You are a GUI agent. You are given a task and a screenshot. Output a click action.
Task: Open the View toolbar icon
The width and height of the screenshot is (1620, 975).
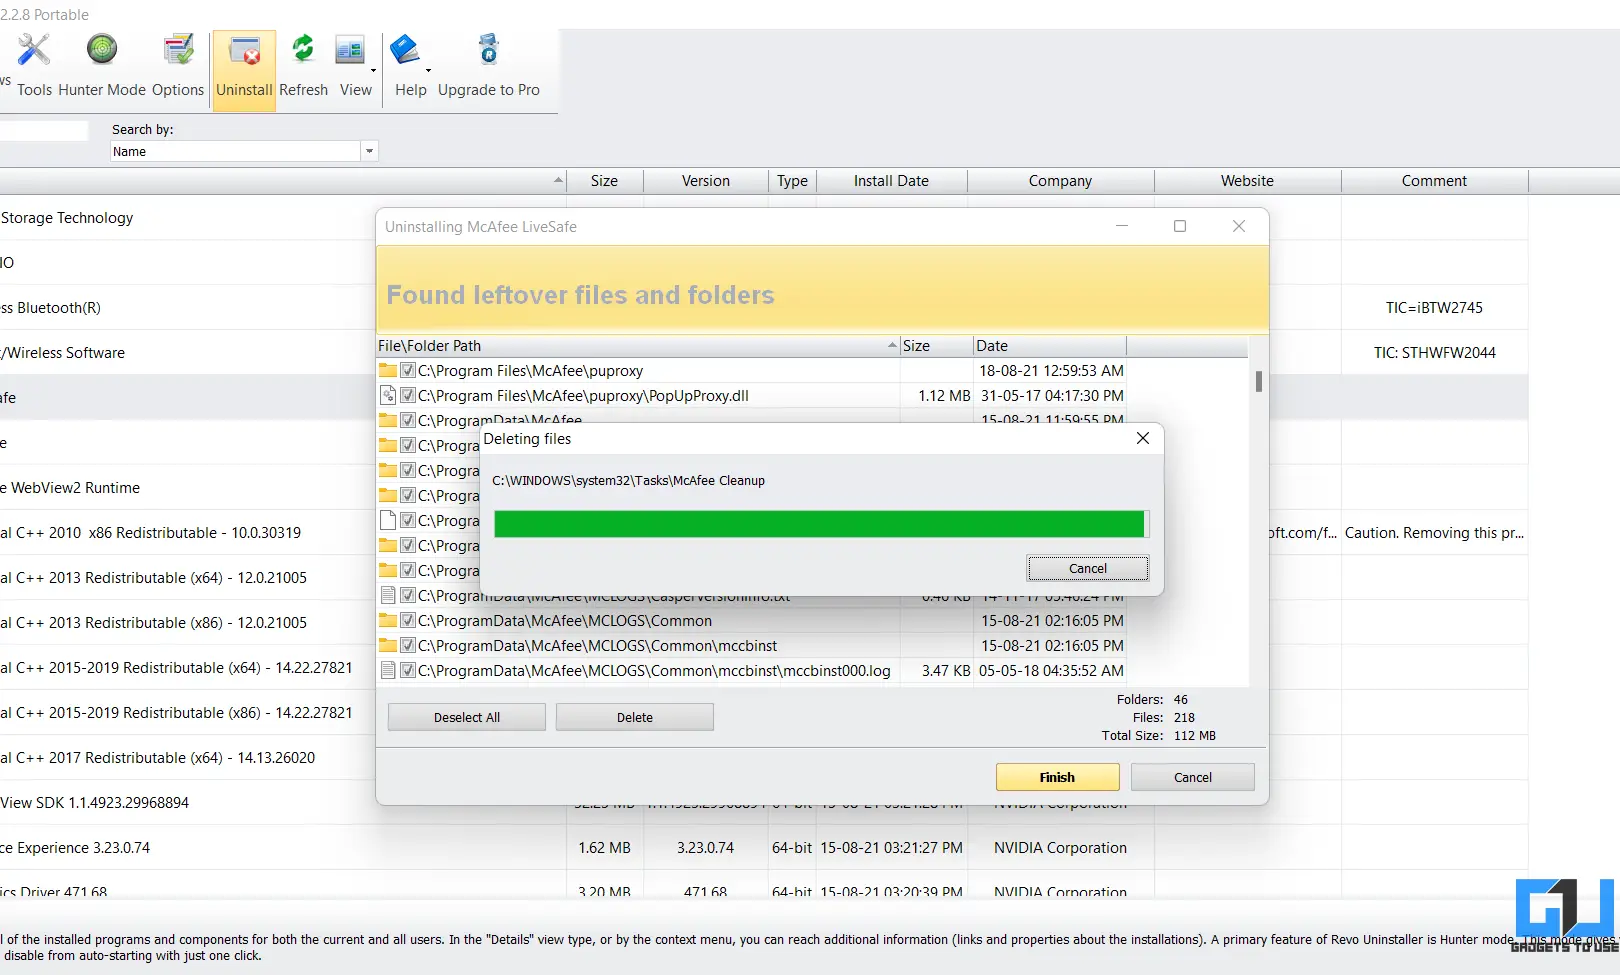[x=350, y=50]
